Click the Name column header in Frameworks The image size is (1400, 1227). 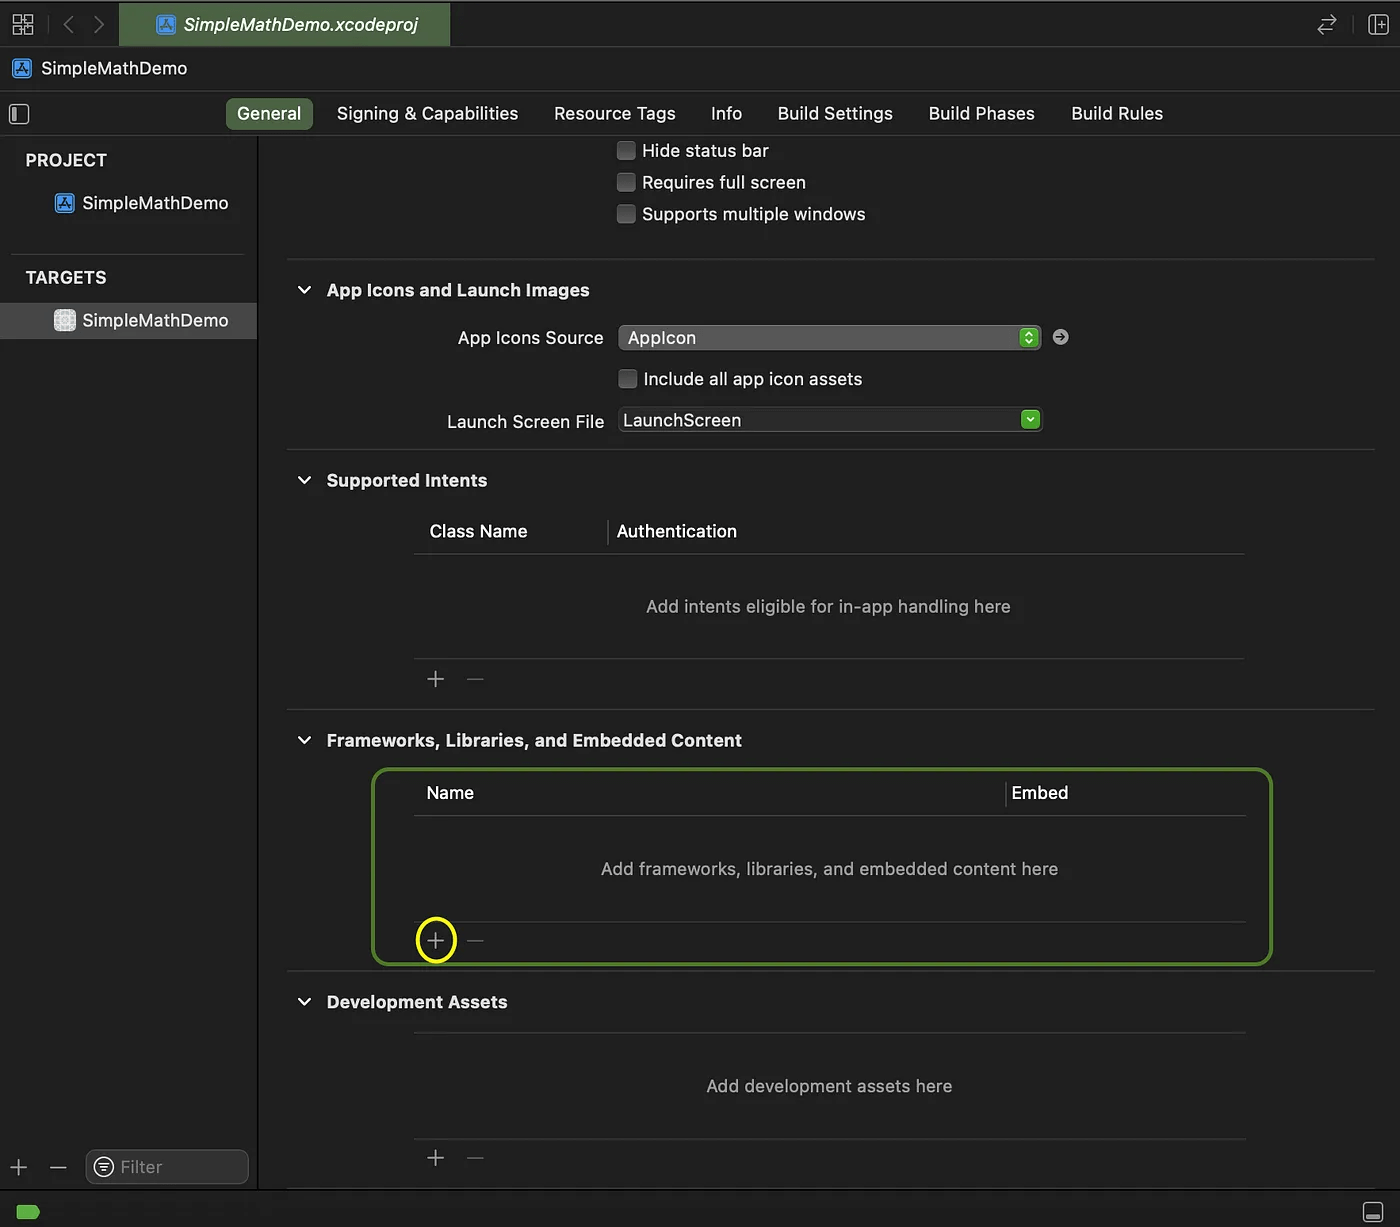pyautogui.click(x=450, y=793)
